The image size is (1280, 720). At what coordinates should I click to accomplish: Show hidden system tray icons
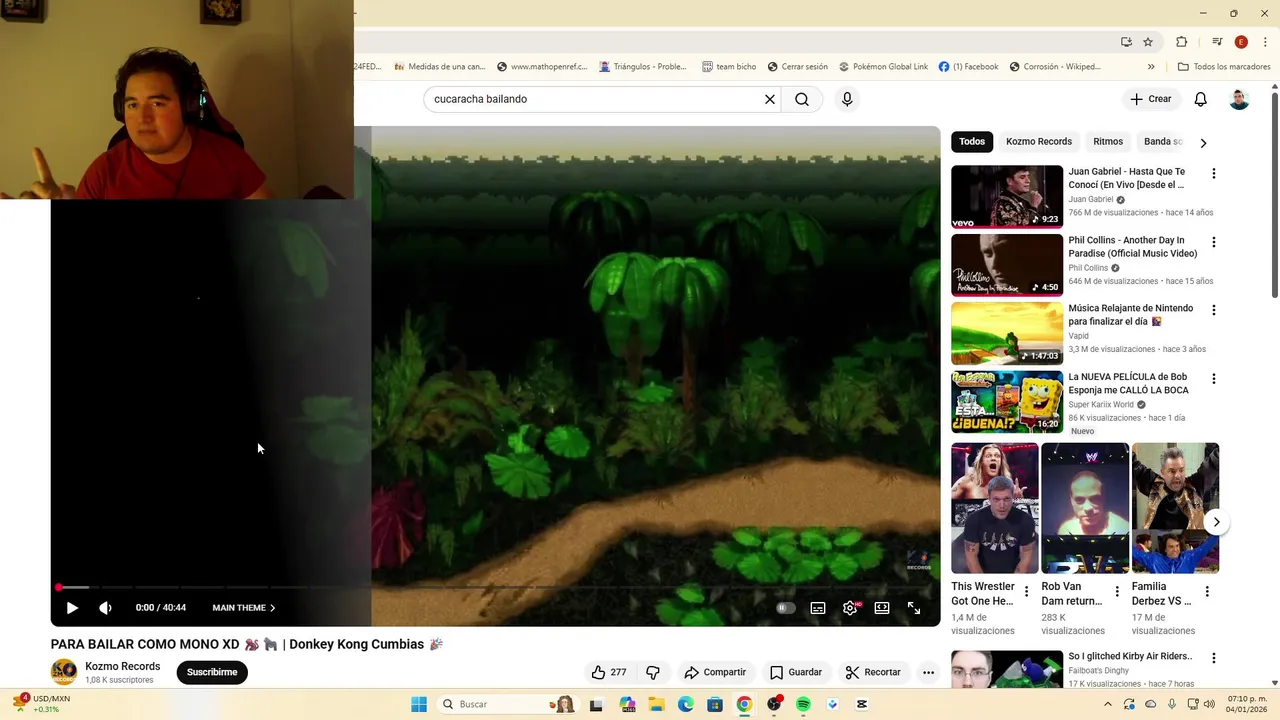[1108, 704]
